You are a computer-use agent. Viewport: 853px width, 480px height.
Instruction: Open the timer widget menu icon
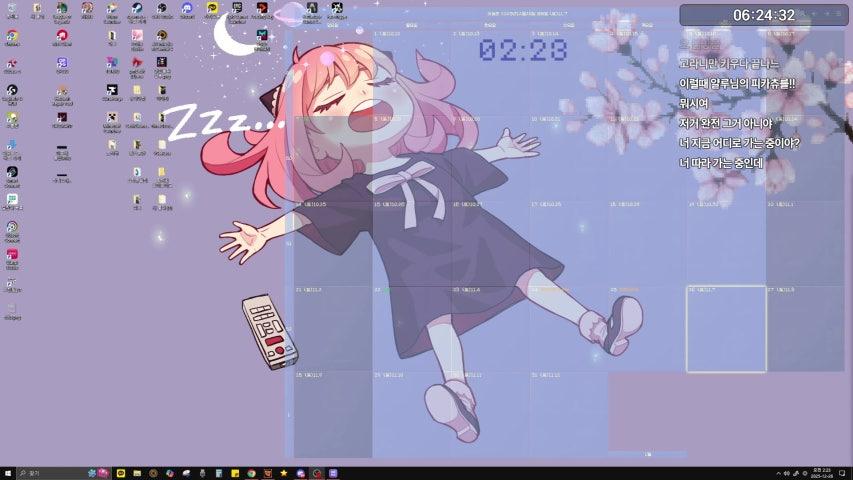[838, 14]
